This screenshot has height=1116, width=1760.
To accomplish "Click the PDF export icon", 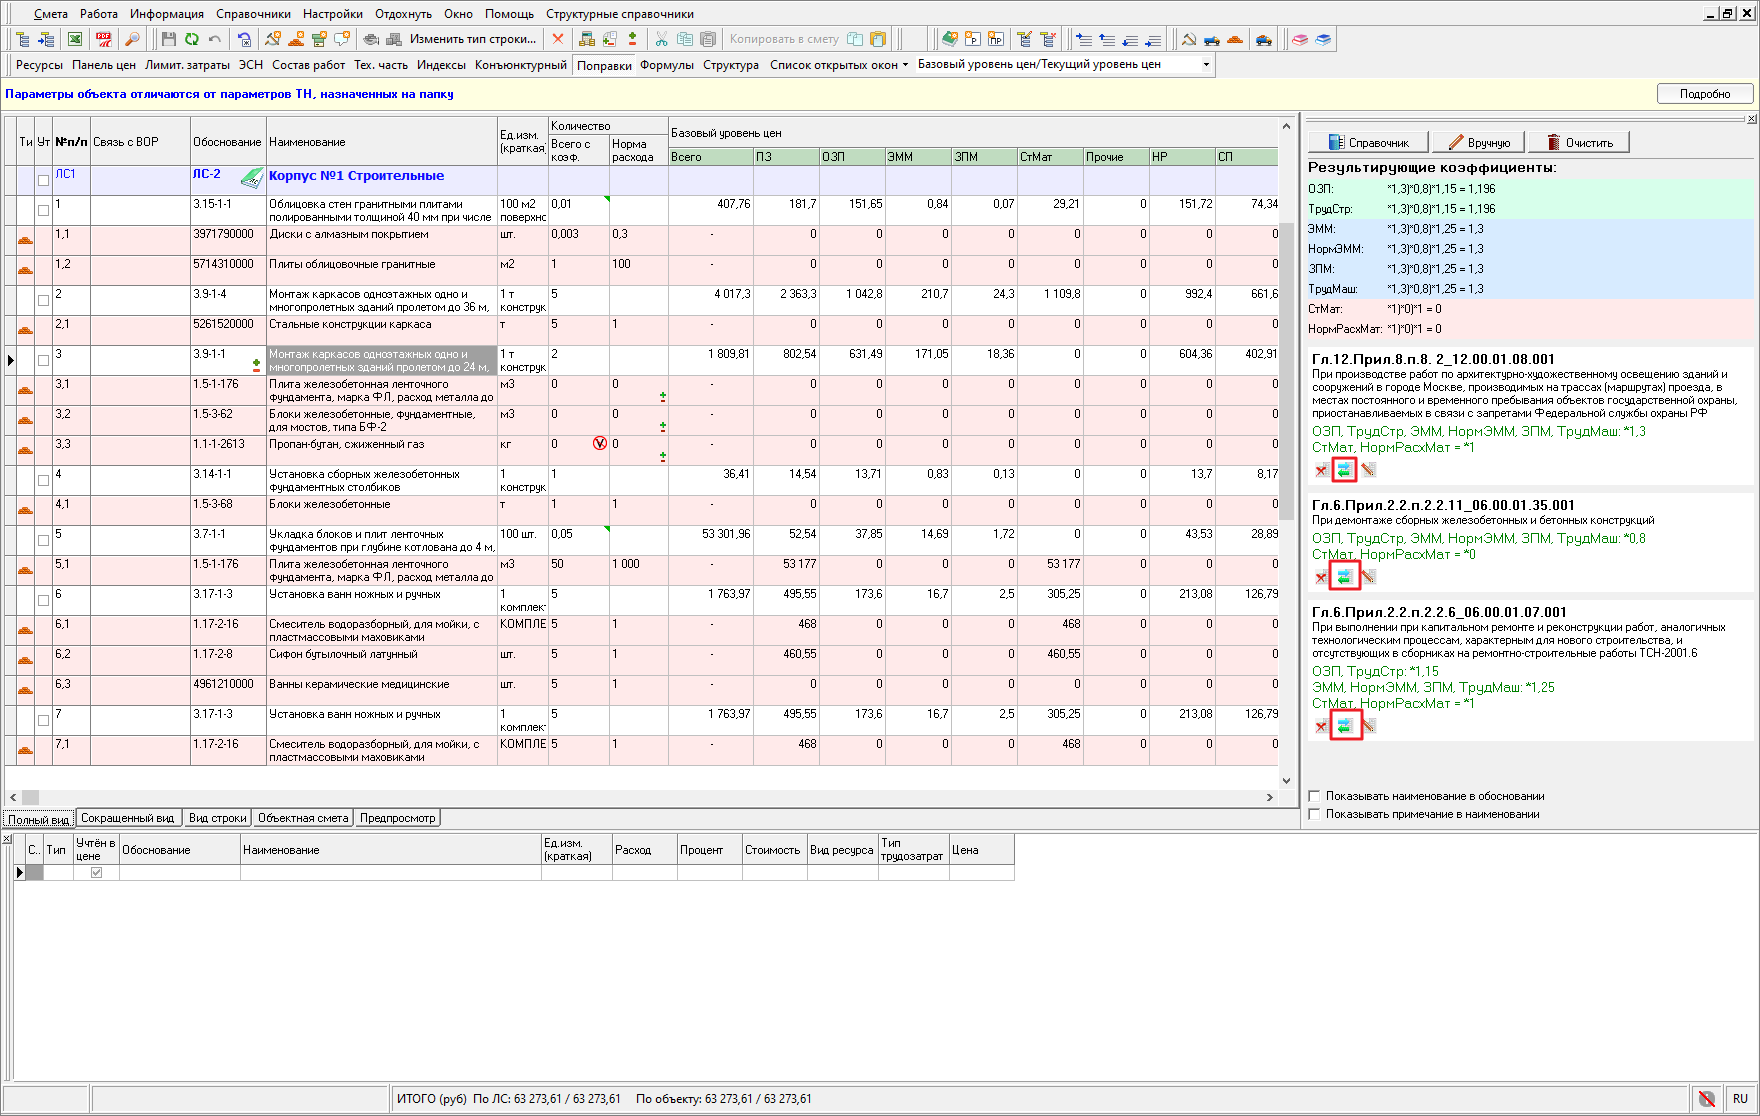I will pos(103,39).
